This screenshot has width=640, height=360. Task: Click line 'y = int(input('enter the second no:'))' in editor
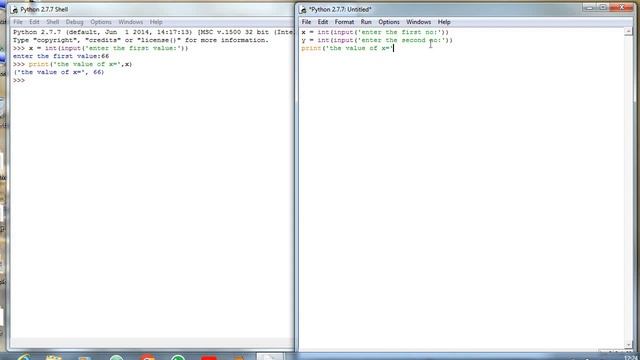377,40
